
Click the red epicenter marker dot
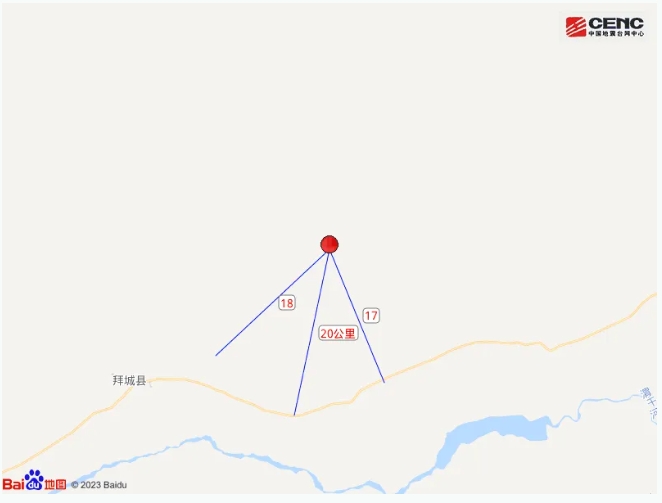(x=329, y=244)
